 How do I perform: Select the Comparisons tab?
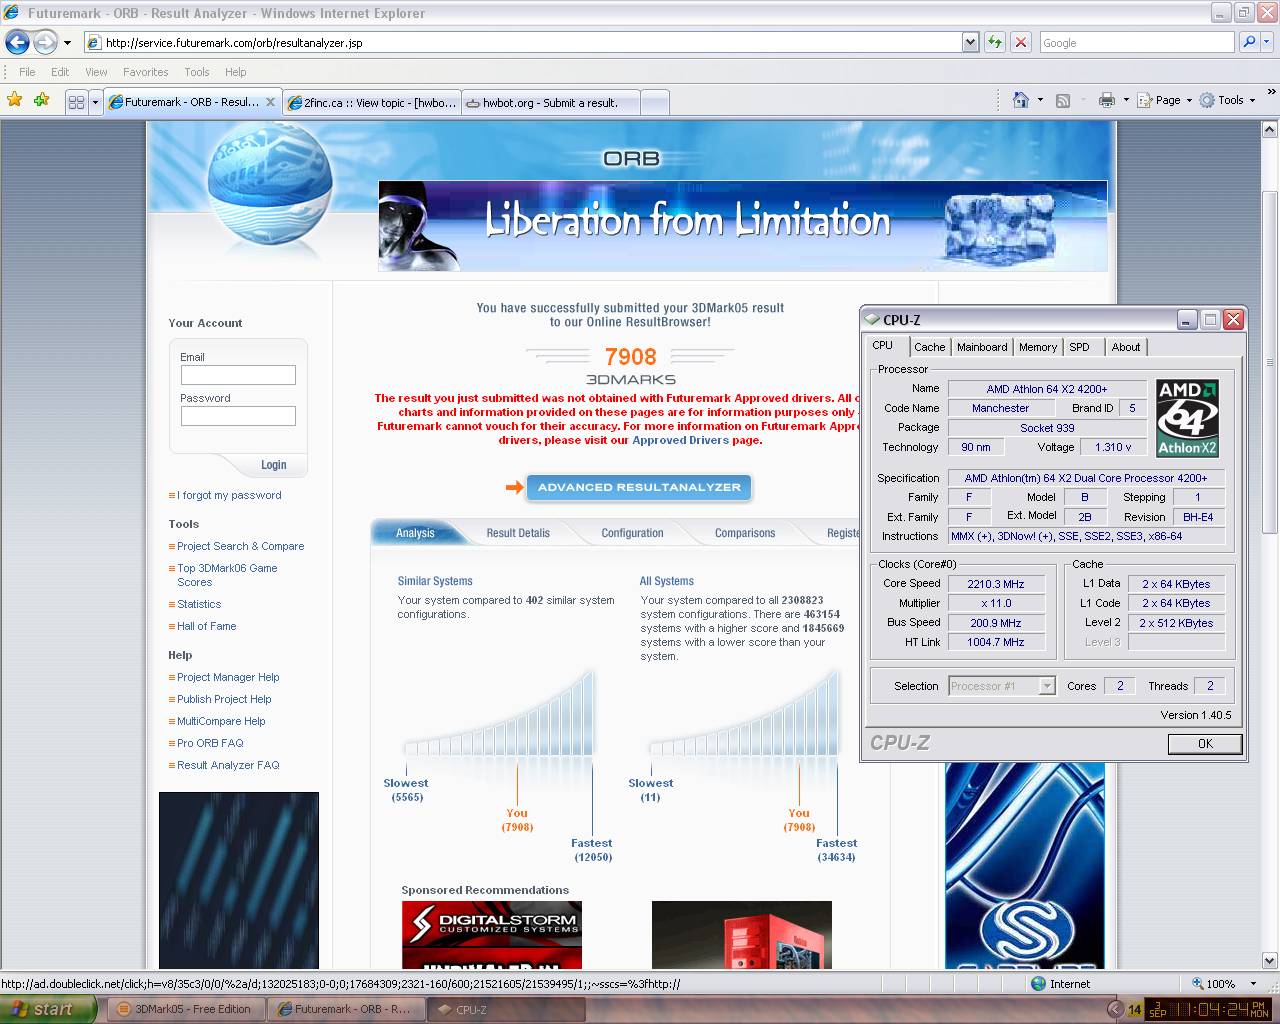[x=745, y=533]
